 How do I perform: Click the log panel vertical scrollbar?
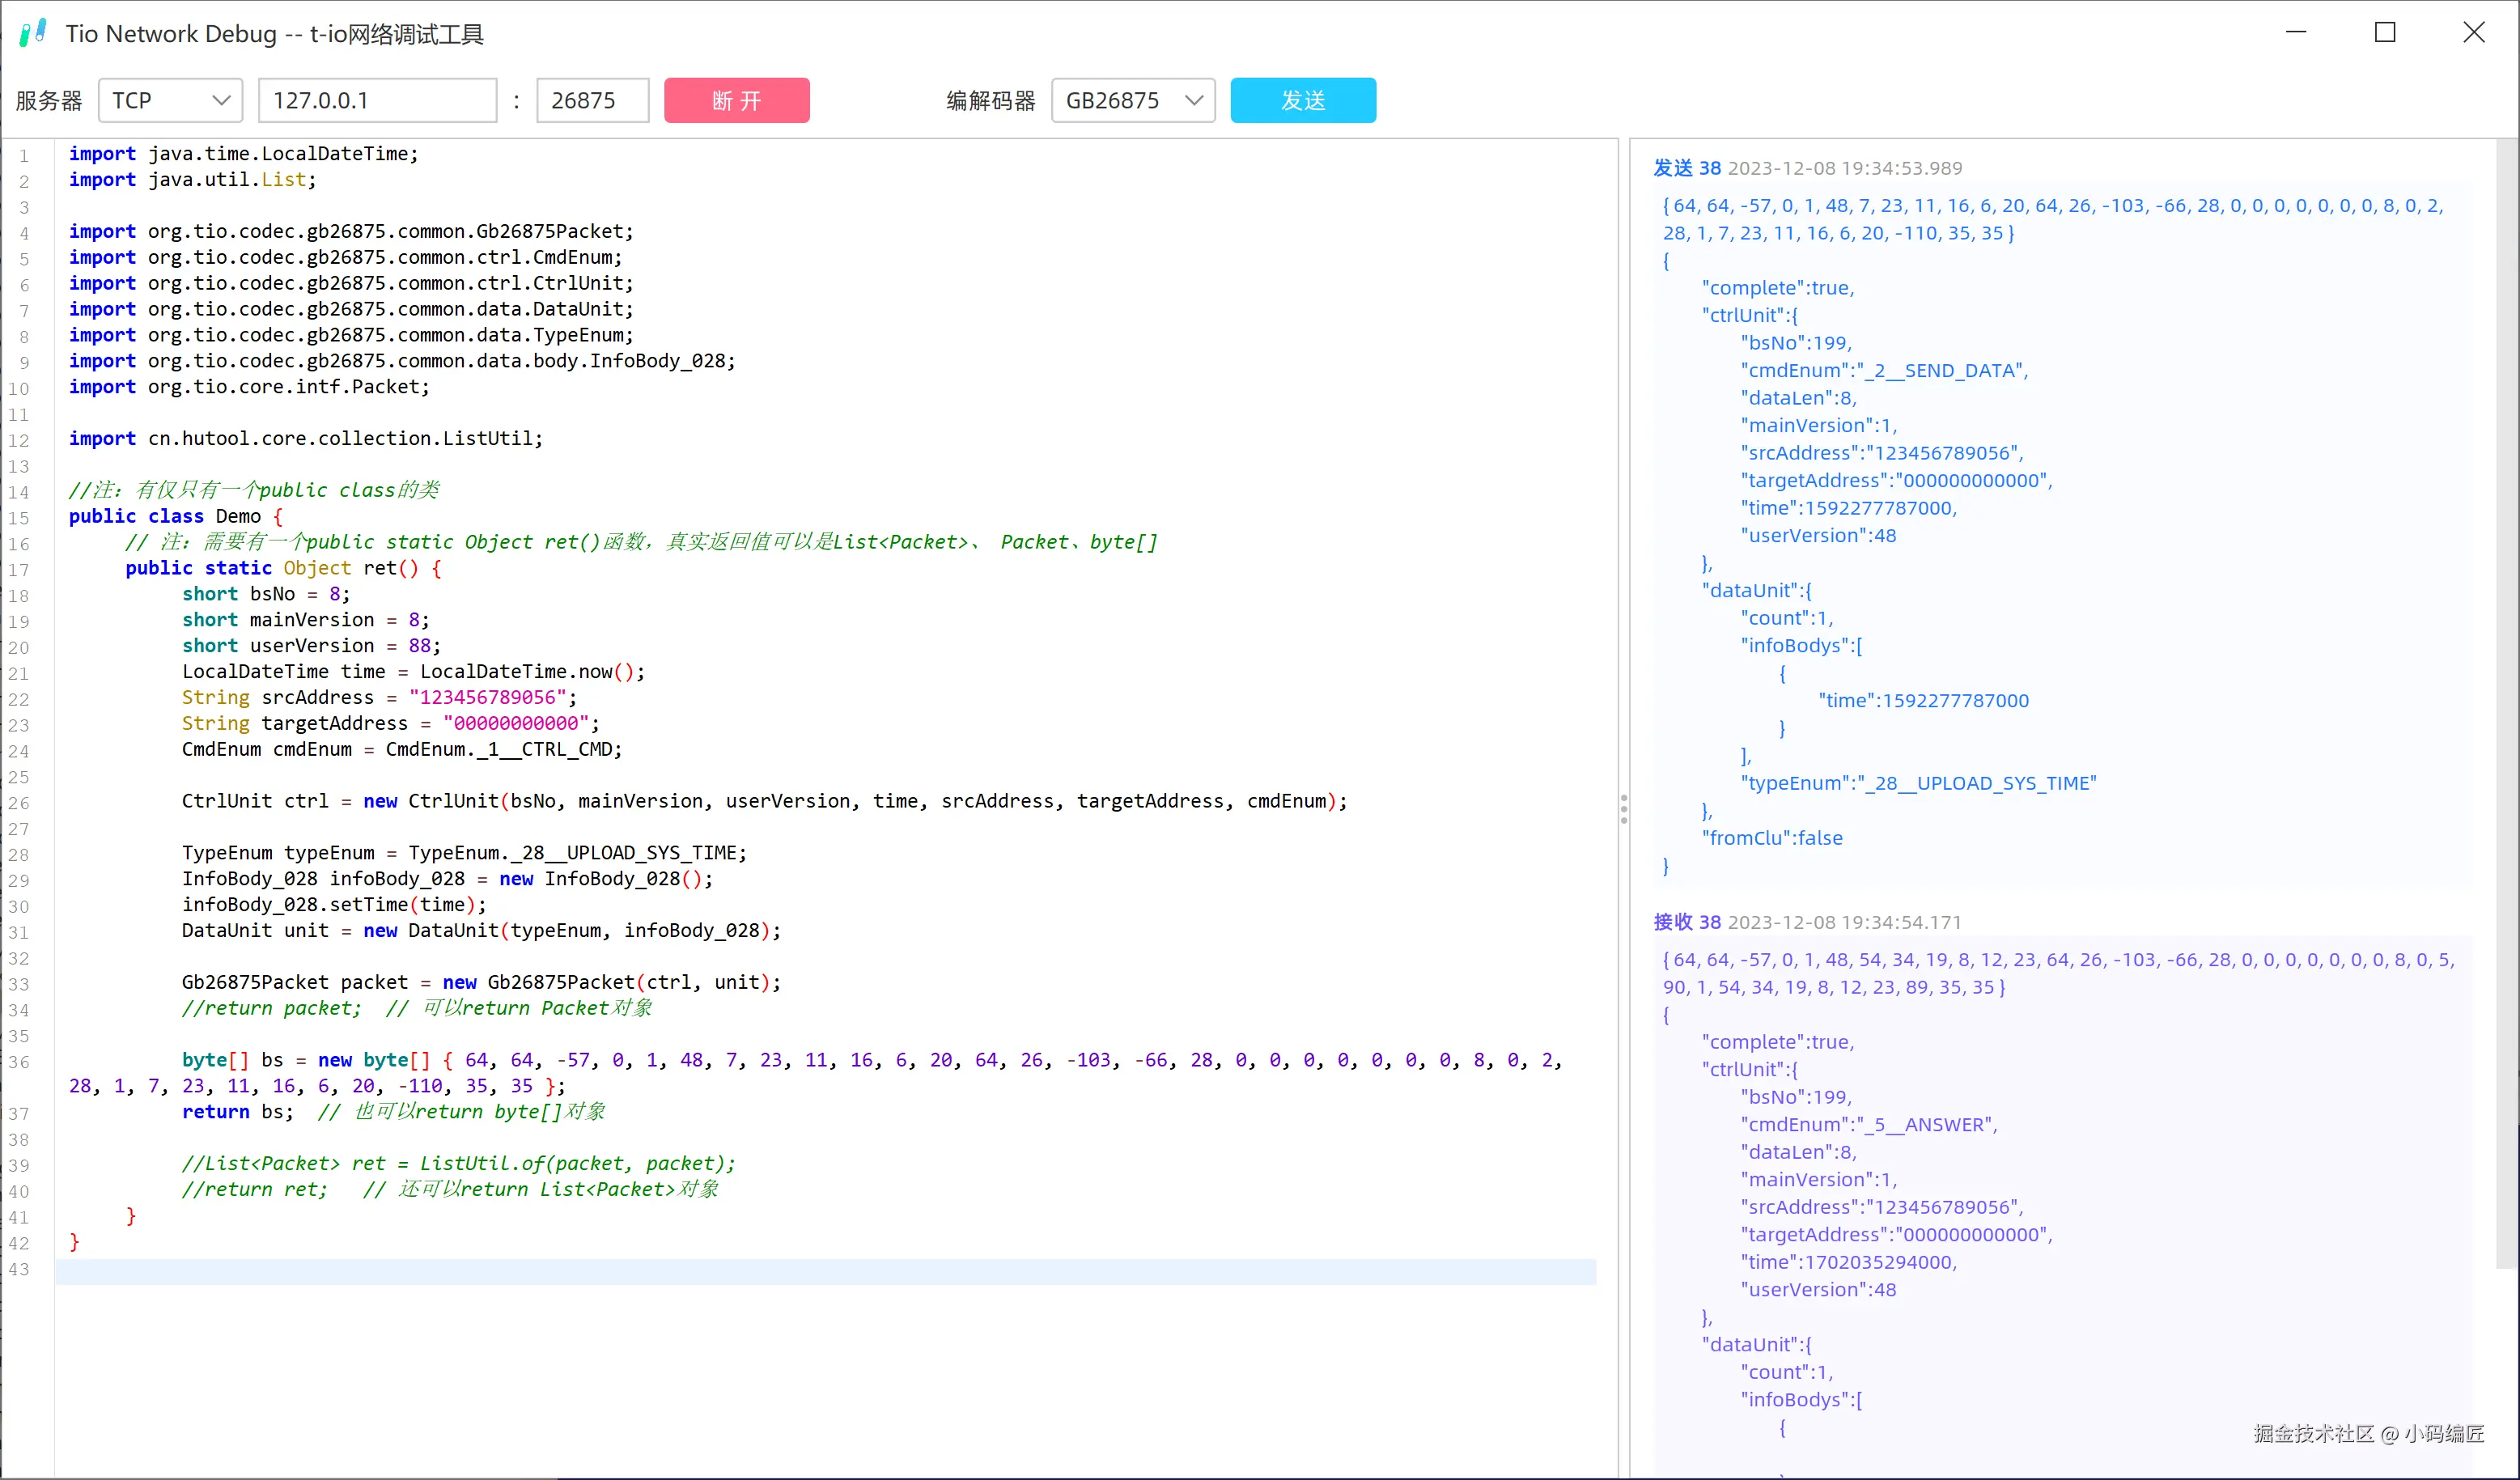click(2506, 700)
